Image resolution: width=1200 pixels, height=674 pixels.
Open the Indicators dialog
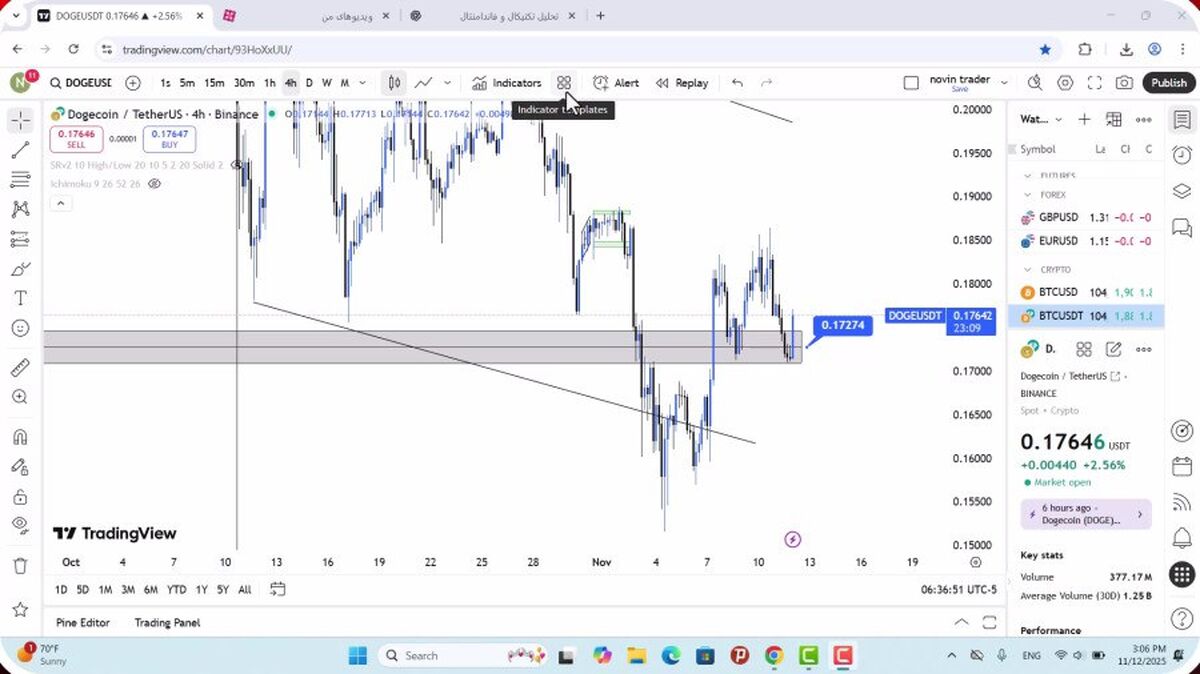(507, 83)
